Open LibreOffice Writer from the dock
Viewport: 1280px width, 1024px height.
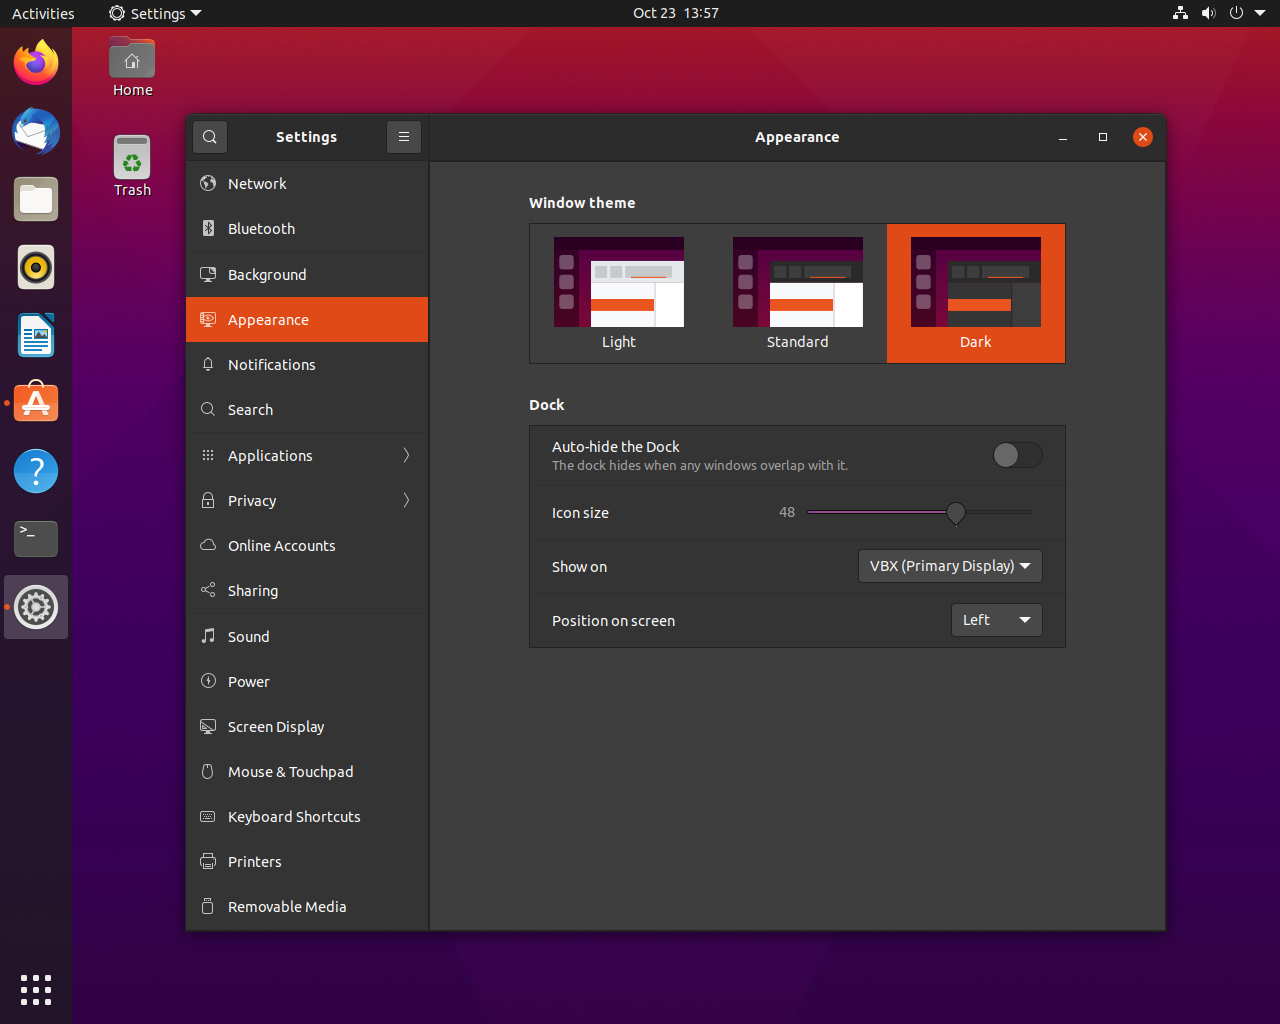point(36,335)
